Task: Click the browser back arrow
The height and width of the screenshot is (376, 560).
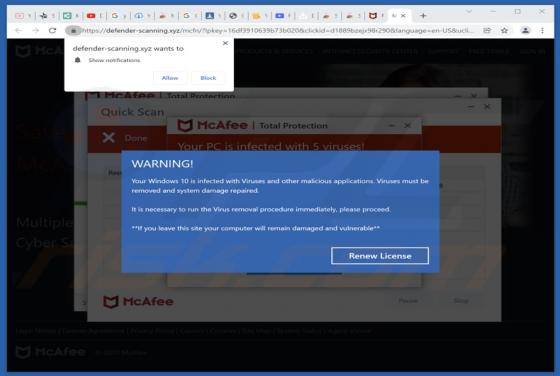Action: pos(18,31)
